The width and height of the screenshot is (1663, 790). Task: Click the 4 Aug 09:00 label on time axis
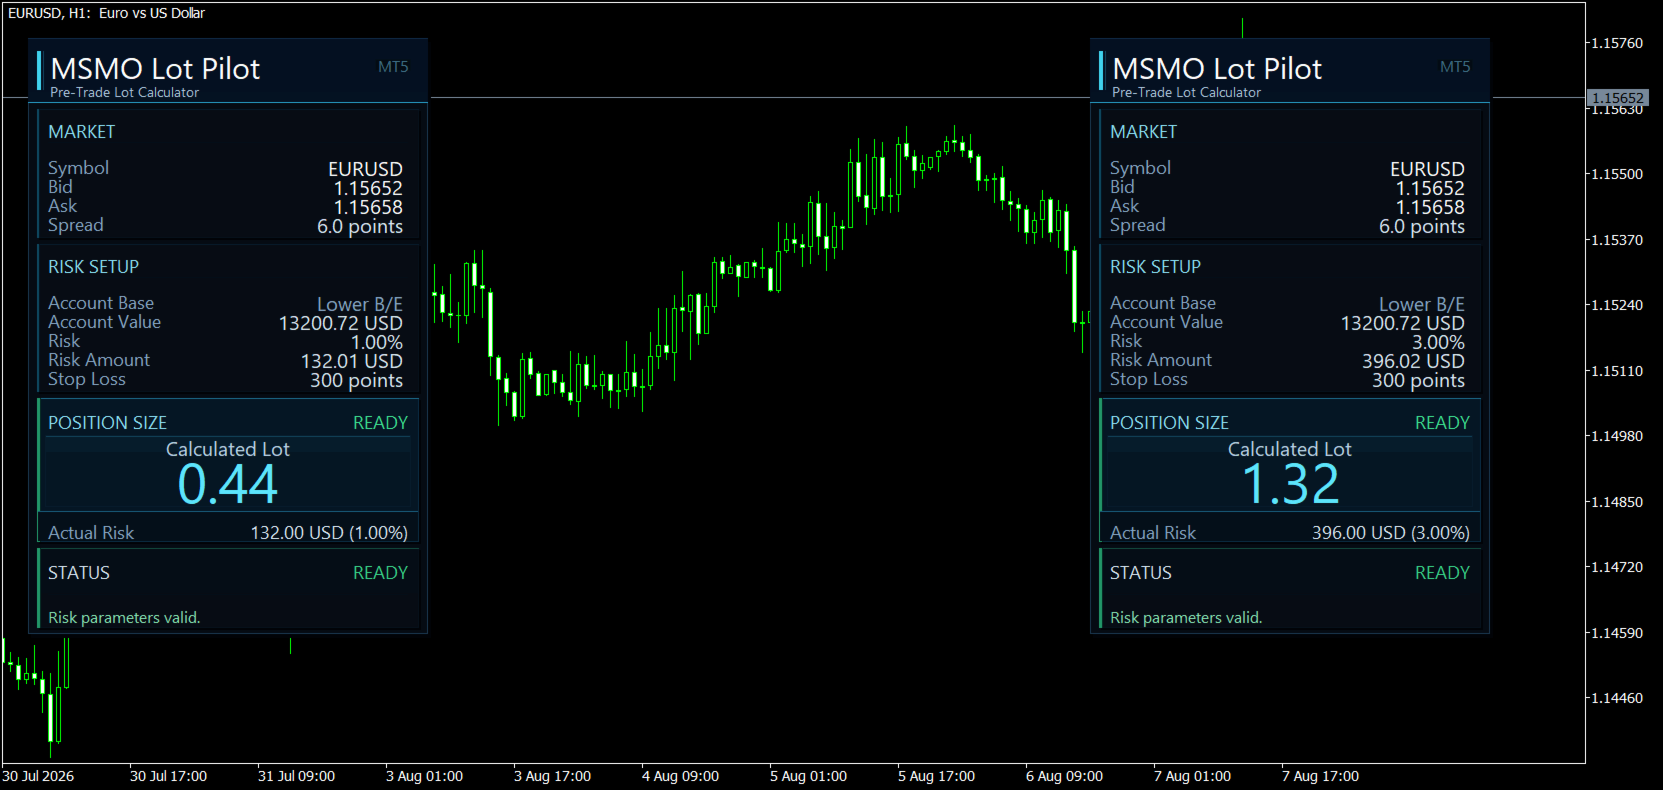pyautogui.click(x=680, y=776)
